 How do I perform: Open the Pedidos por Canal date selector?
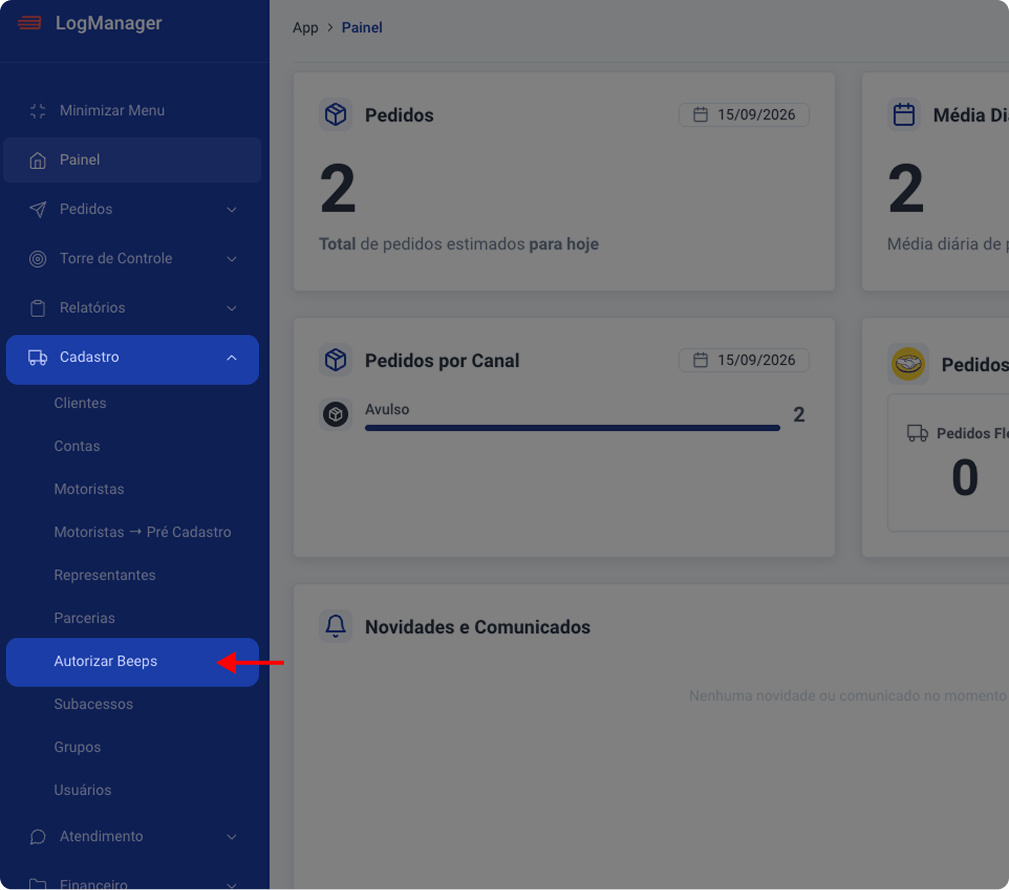pos(744,360)
